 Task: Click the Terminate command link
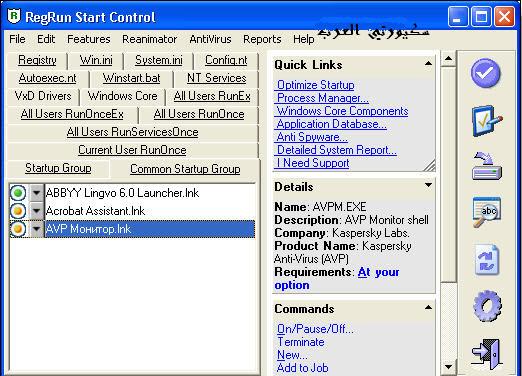tap(301, 342)
